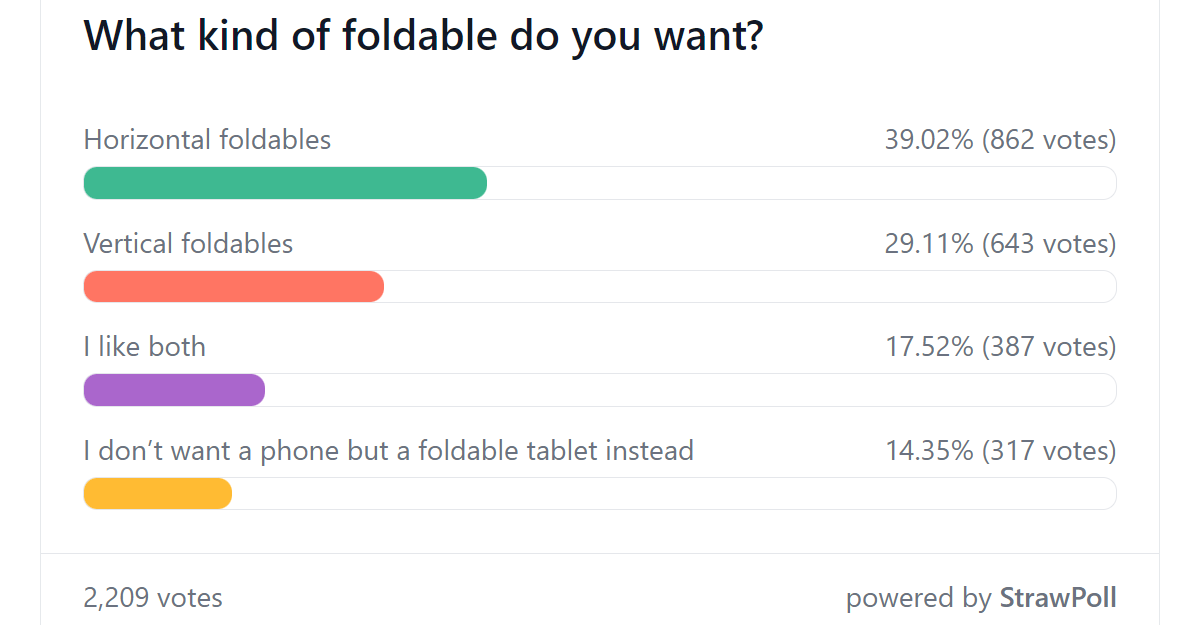Click the 14.35% (317 votes) result
The height and width of the screenshot is (625, 1200).
pos(1000,450)
